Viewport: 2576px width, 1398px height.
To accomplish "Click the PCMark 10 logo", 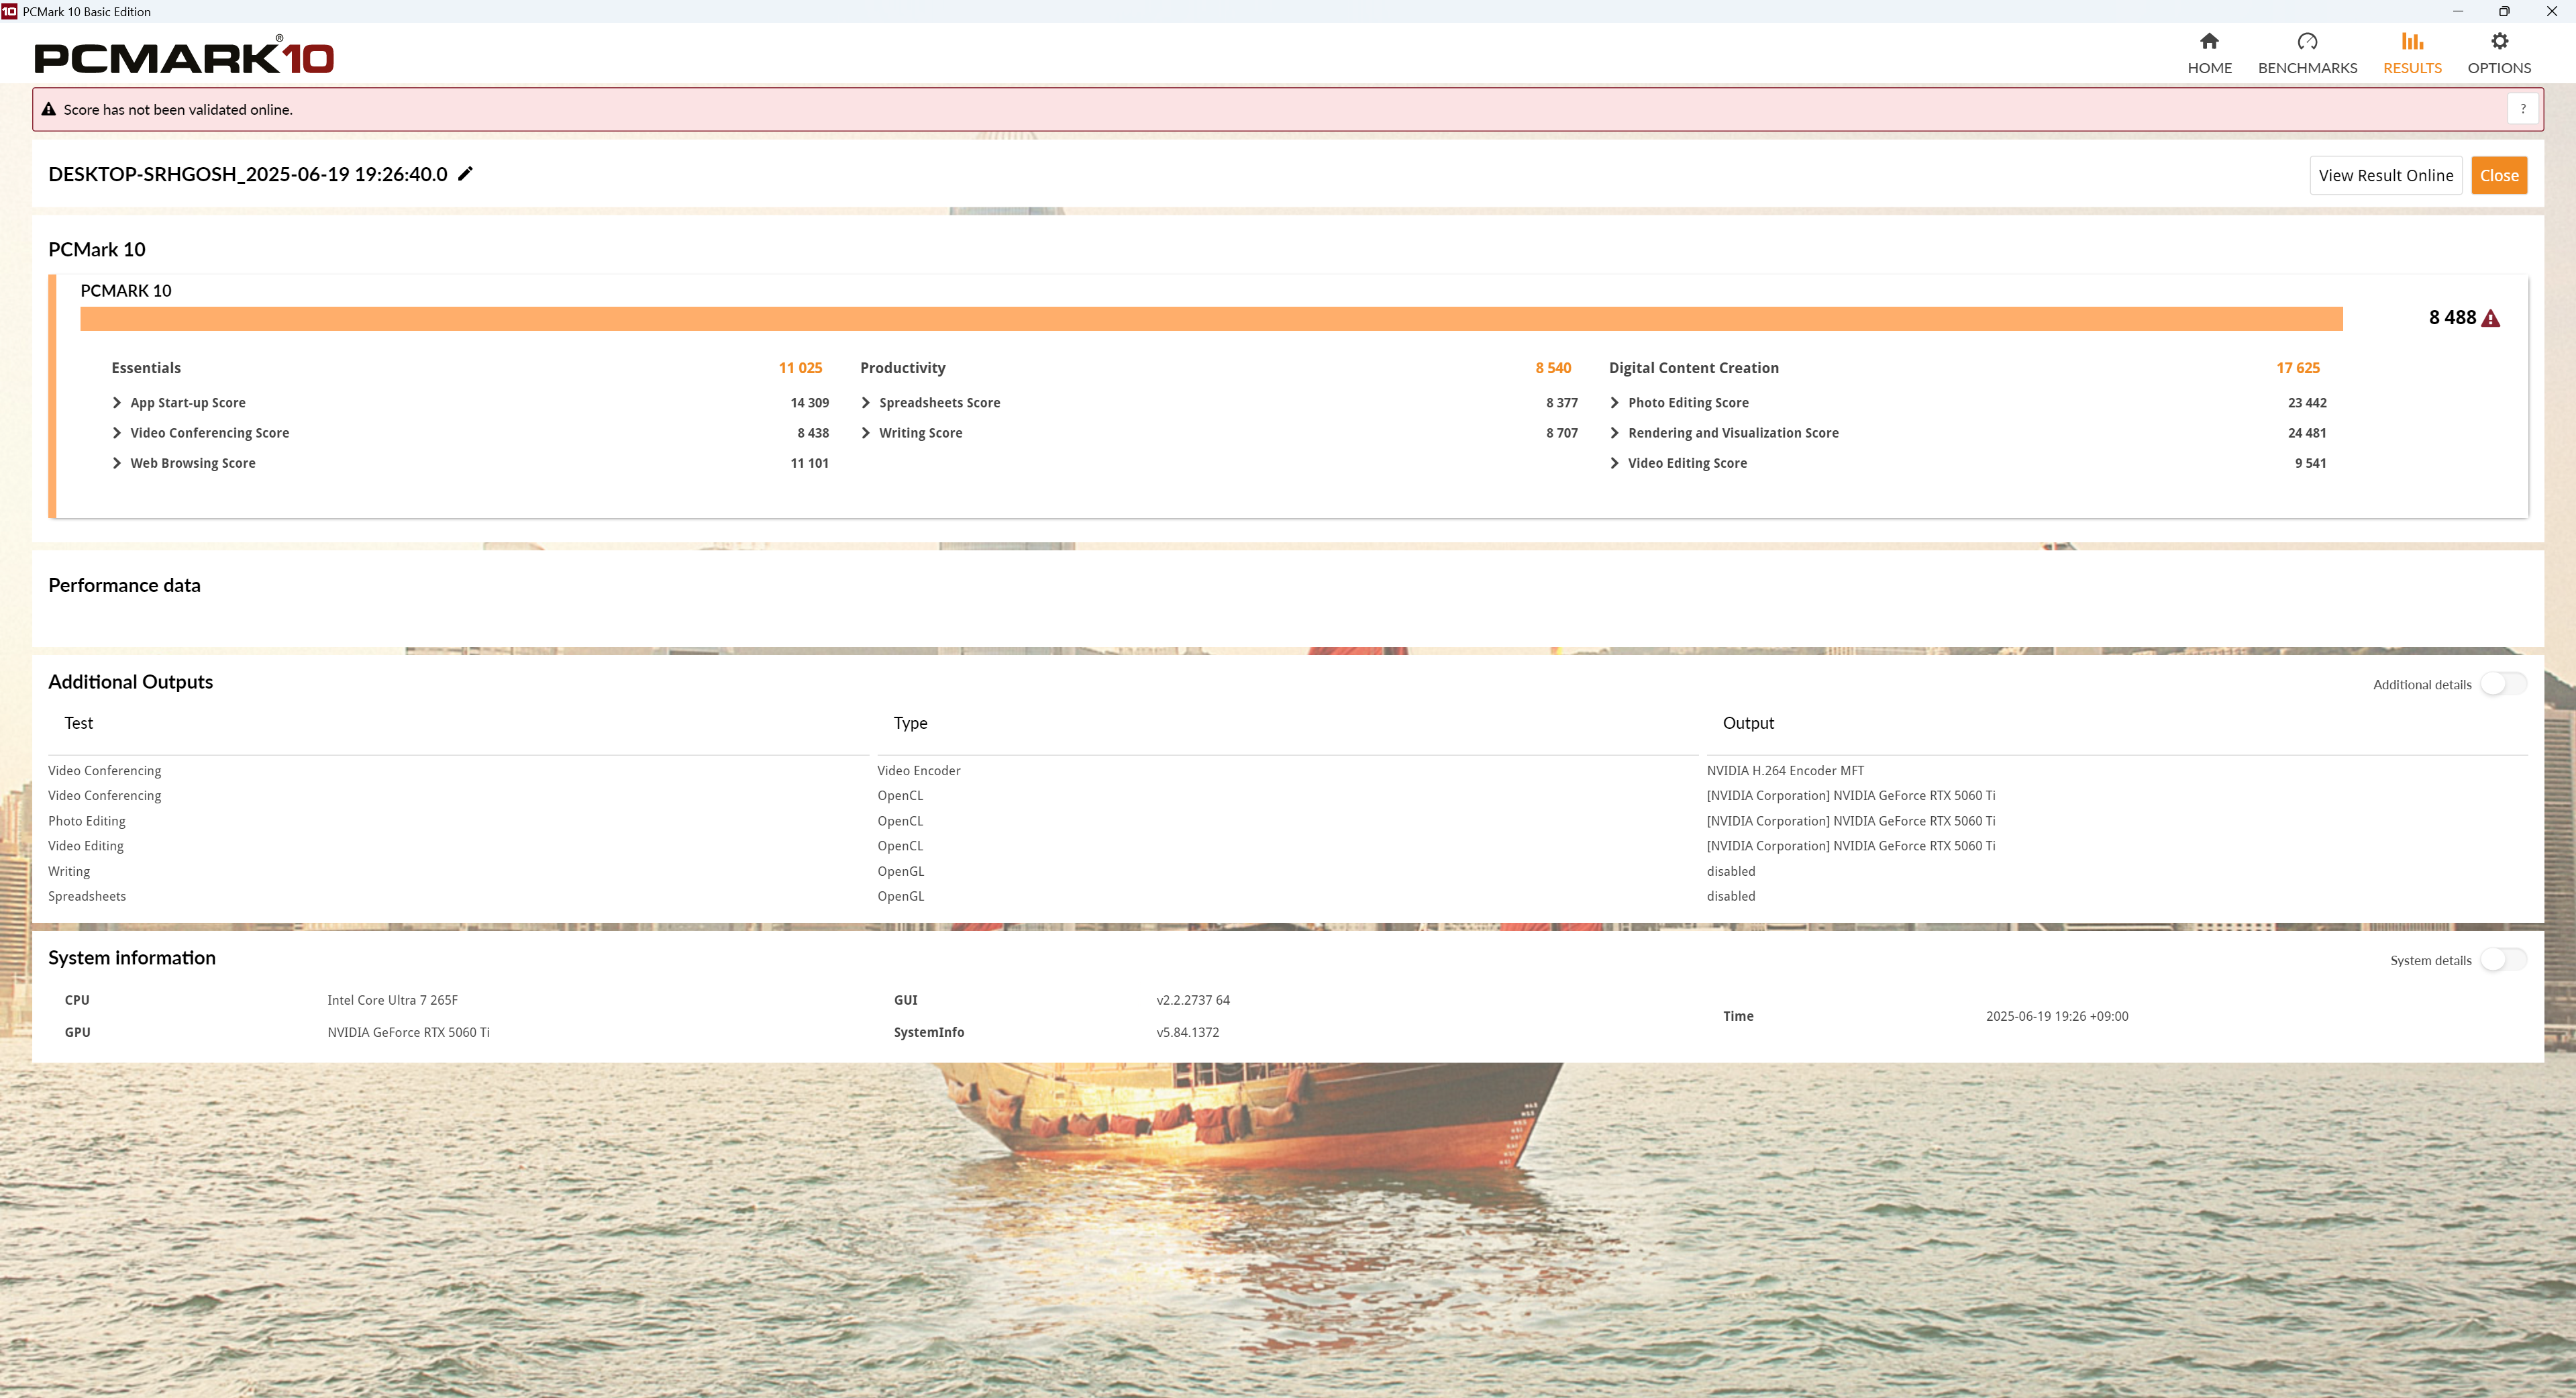I will tap(184, 57).
